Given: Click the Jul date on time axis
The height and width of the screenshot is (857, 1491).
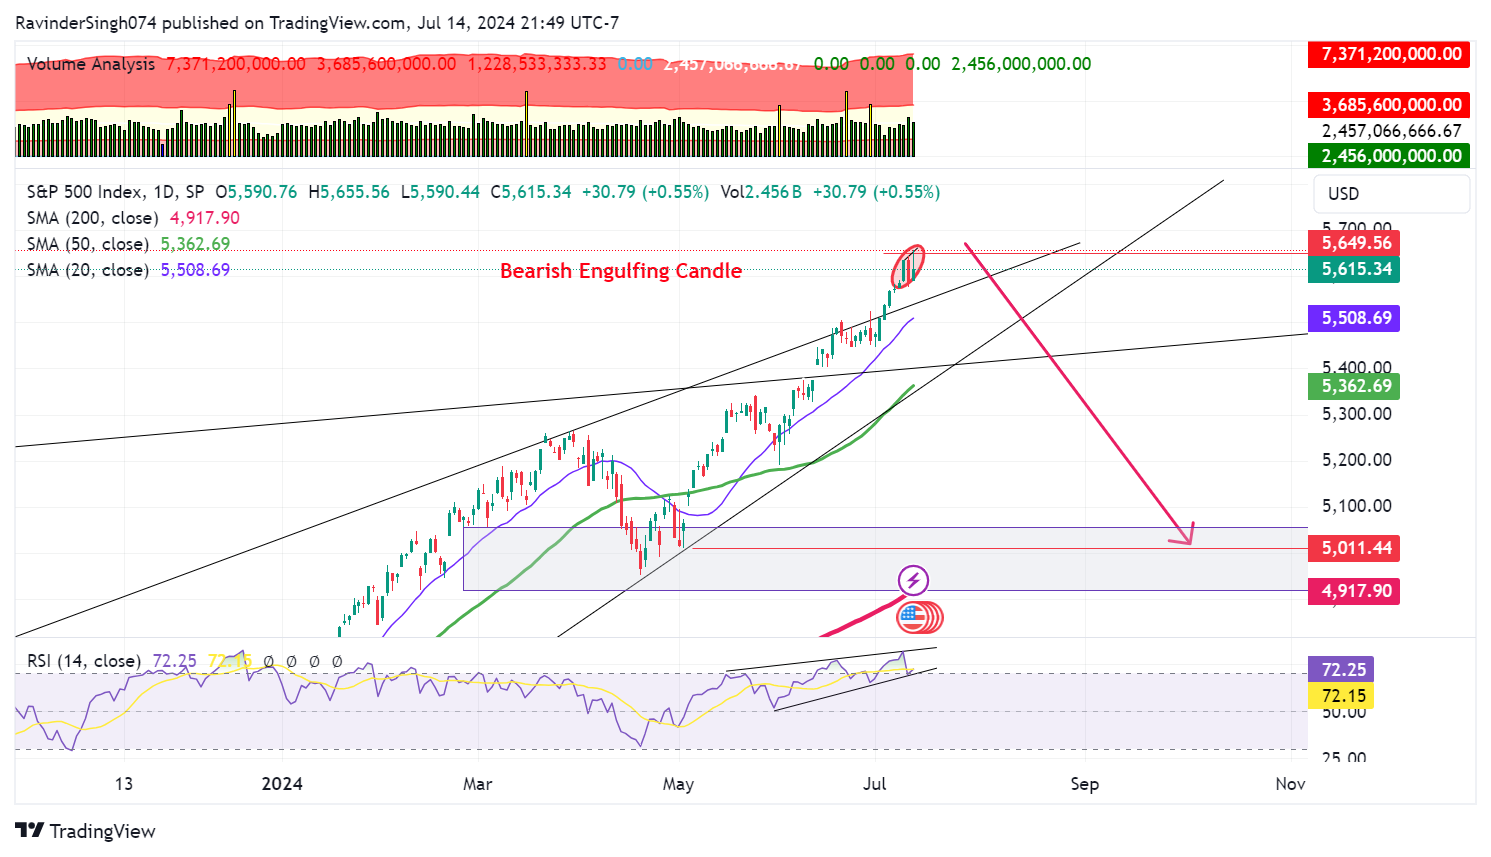Looking at the screenshot, I should pyautogui.click(x=875, y=784).
